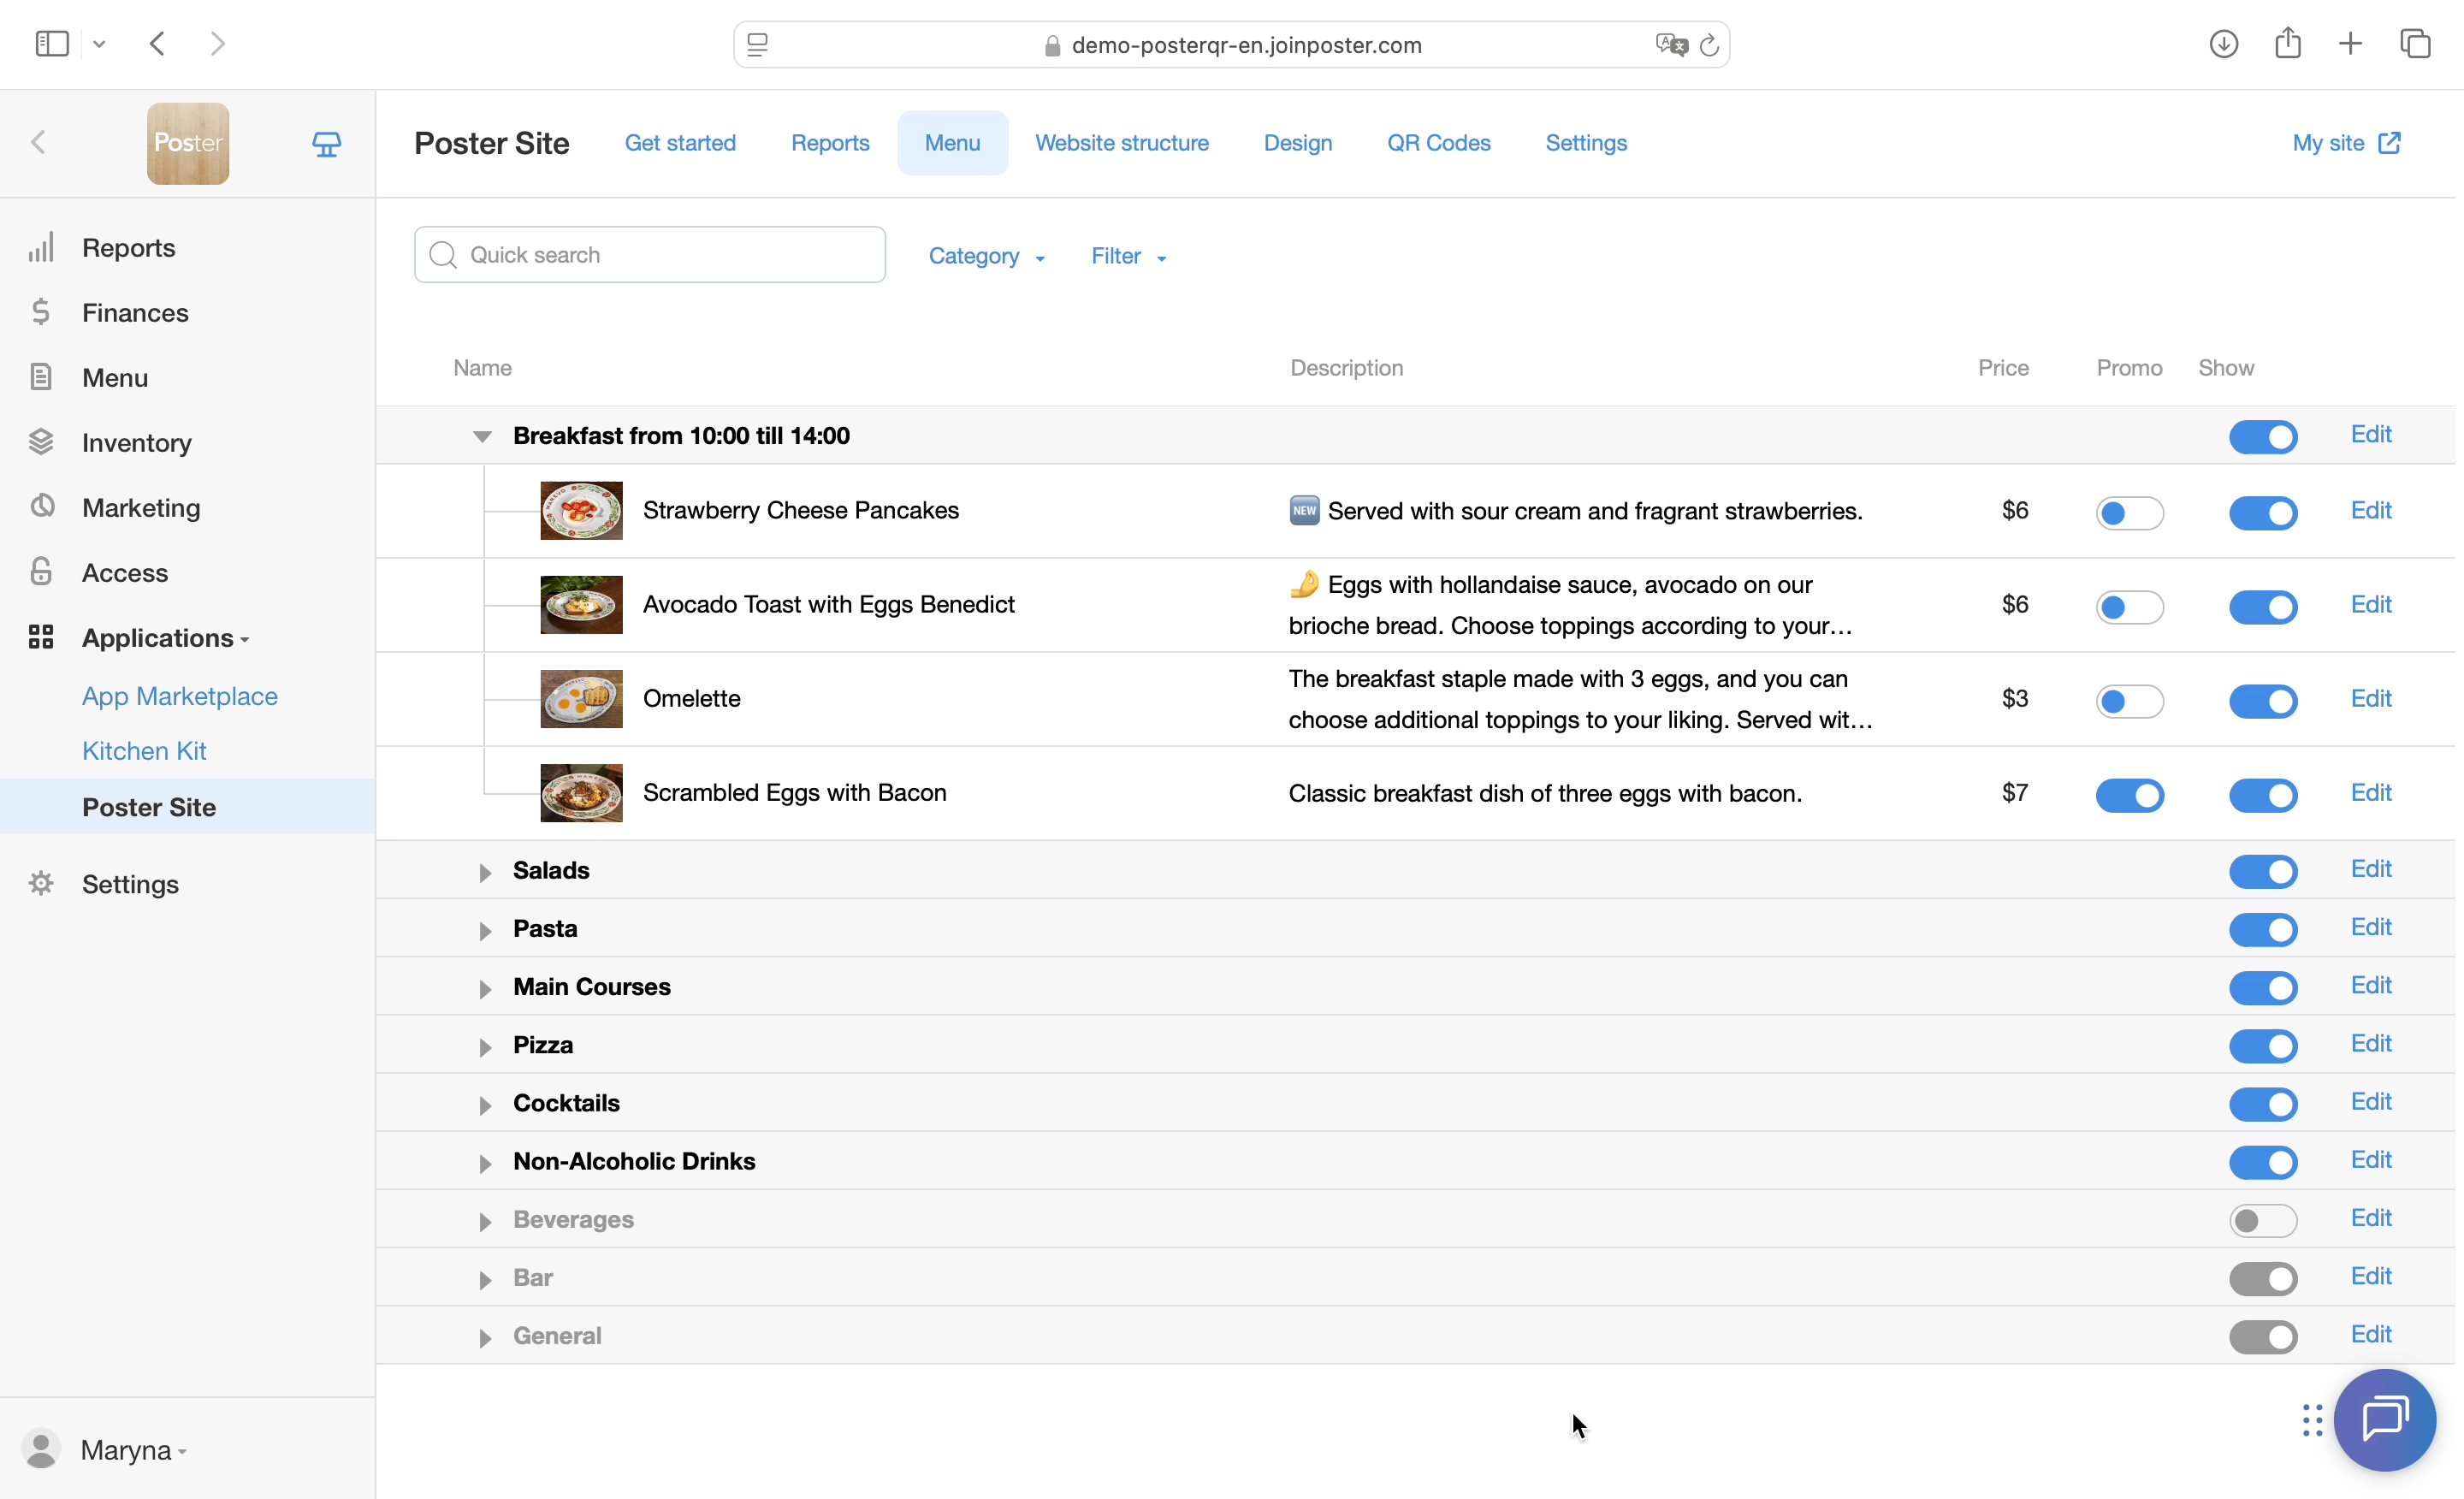Open the Category filter dropdown
Screen dimensions: 2464x1499
tap(986, 256)
